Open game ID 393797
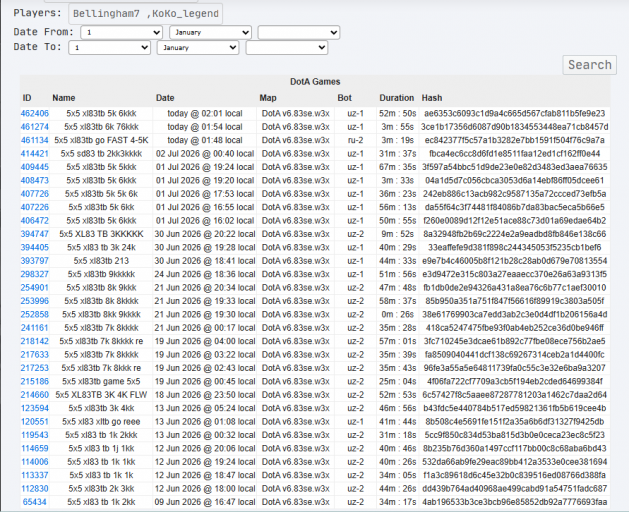 tap(34, 261)
